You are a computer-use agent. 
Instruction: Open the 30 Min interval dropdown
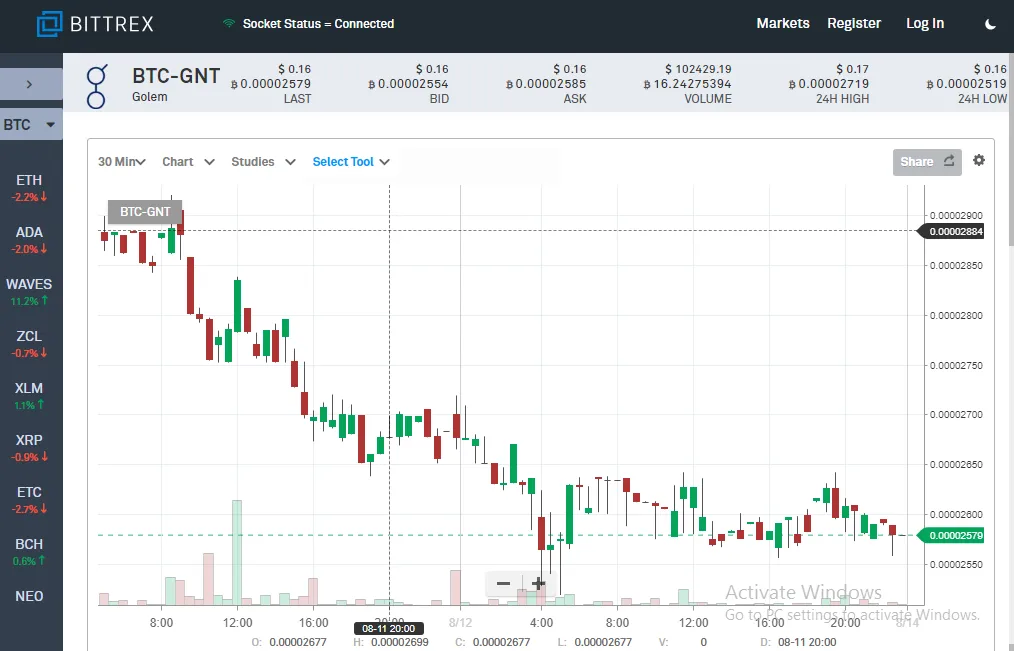click(x=122, y=162)
